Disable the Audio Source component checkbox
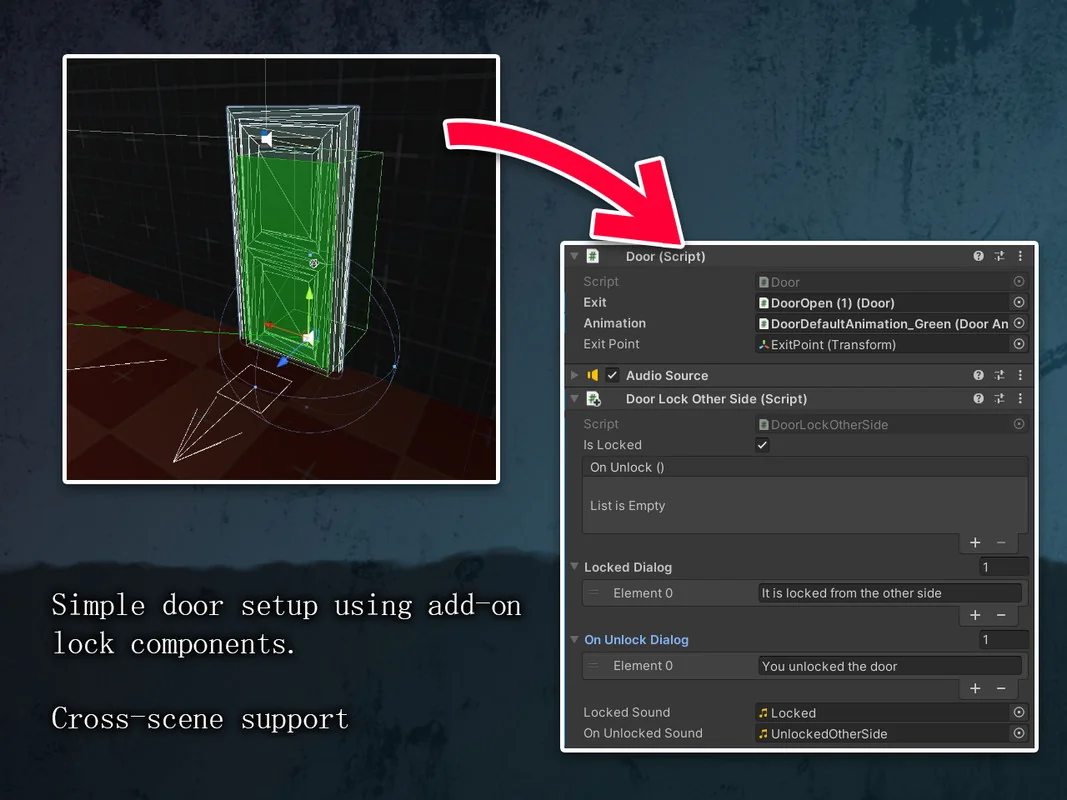The width and height of the screenshot is (1067, 800). click(x=613, y=376)
